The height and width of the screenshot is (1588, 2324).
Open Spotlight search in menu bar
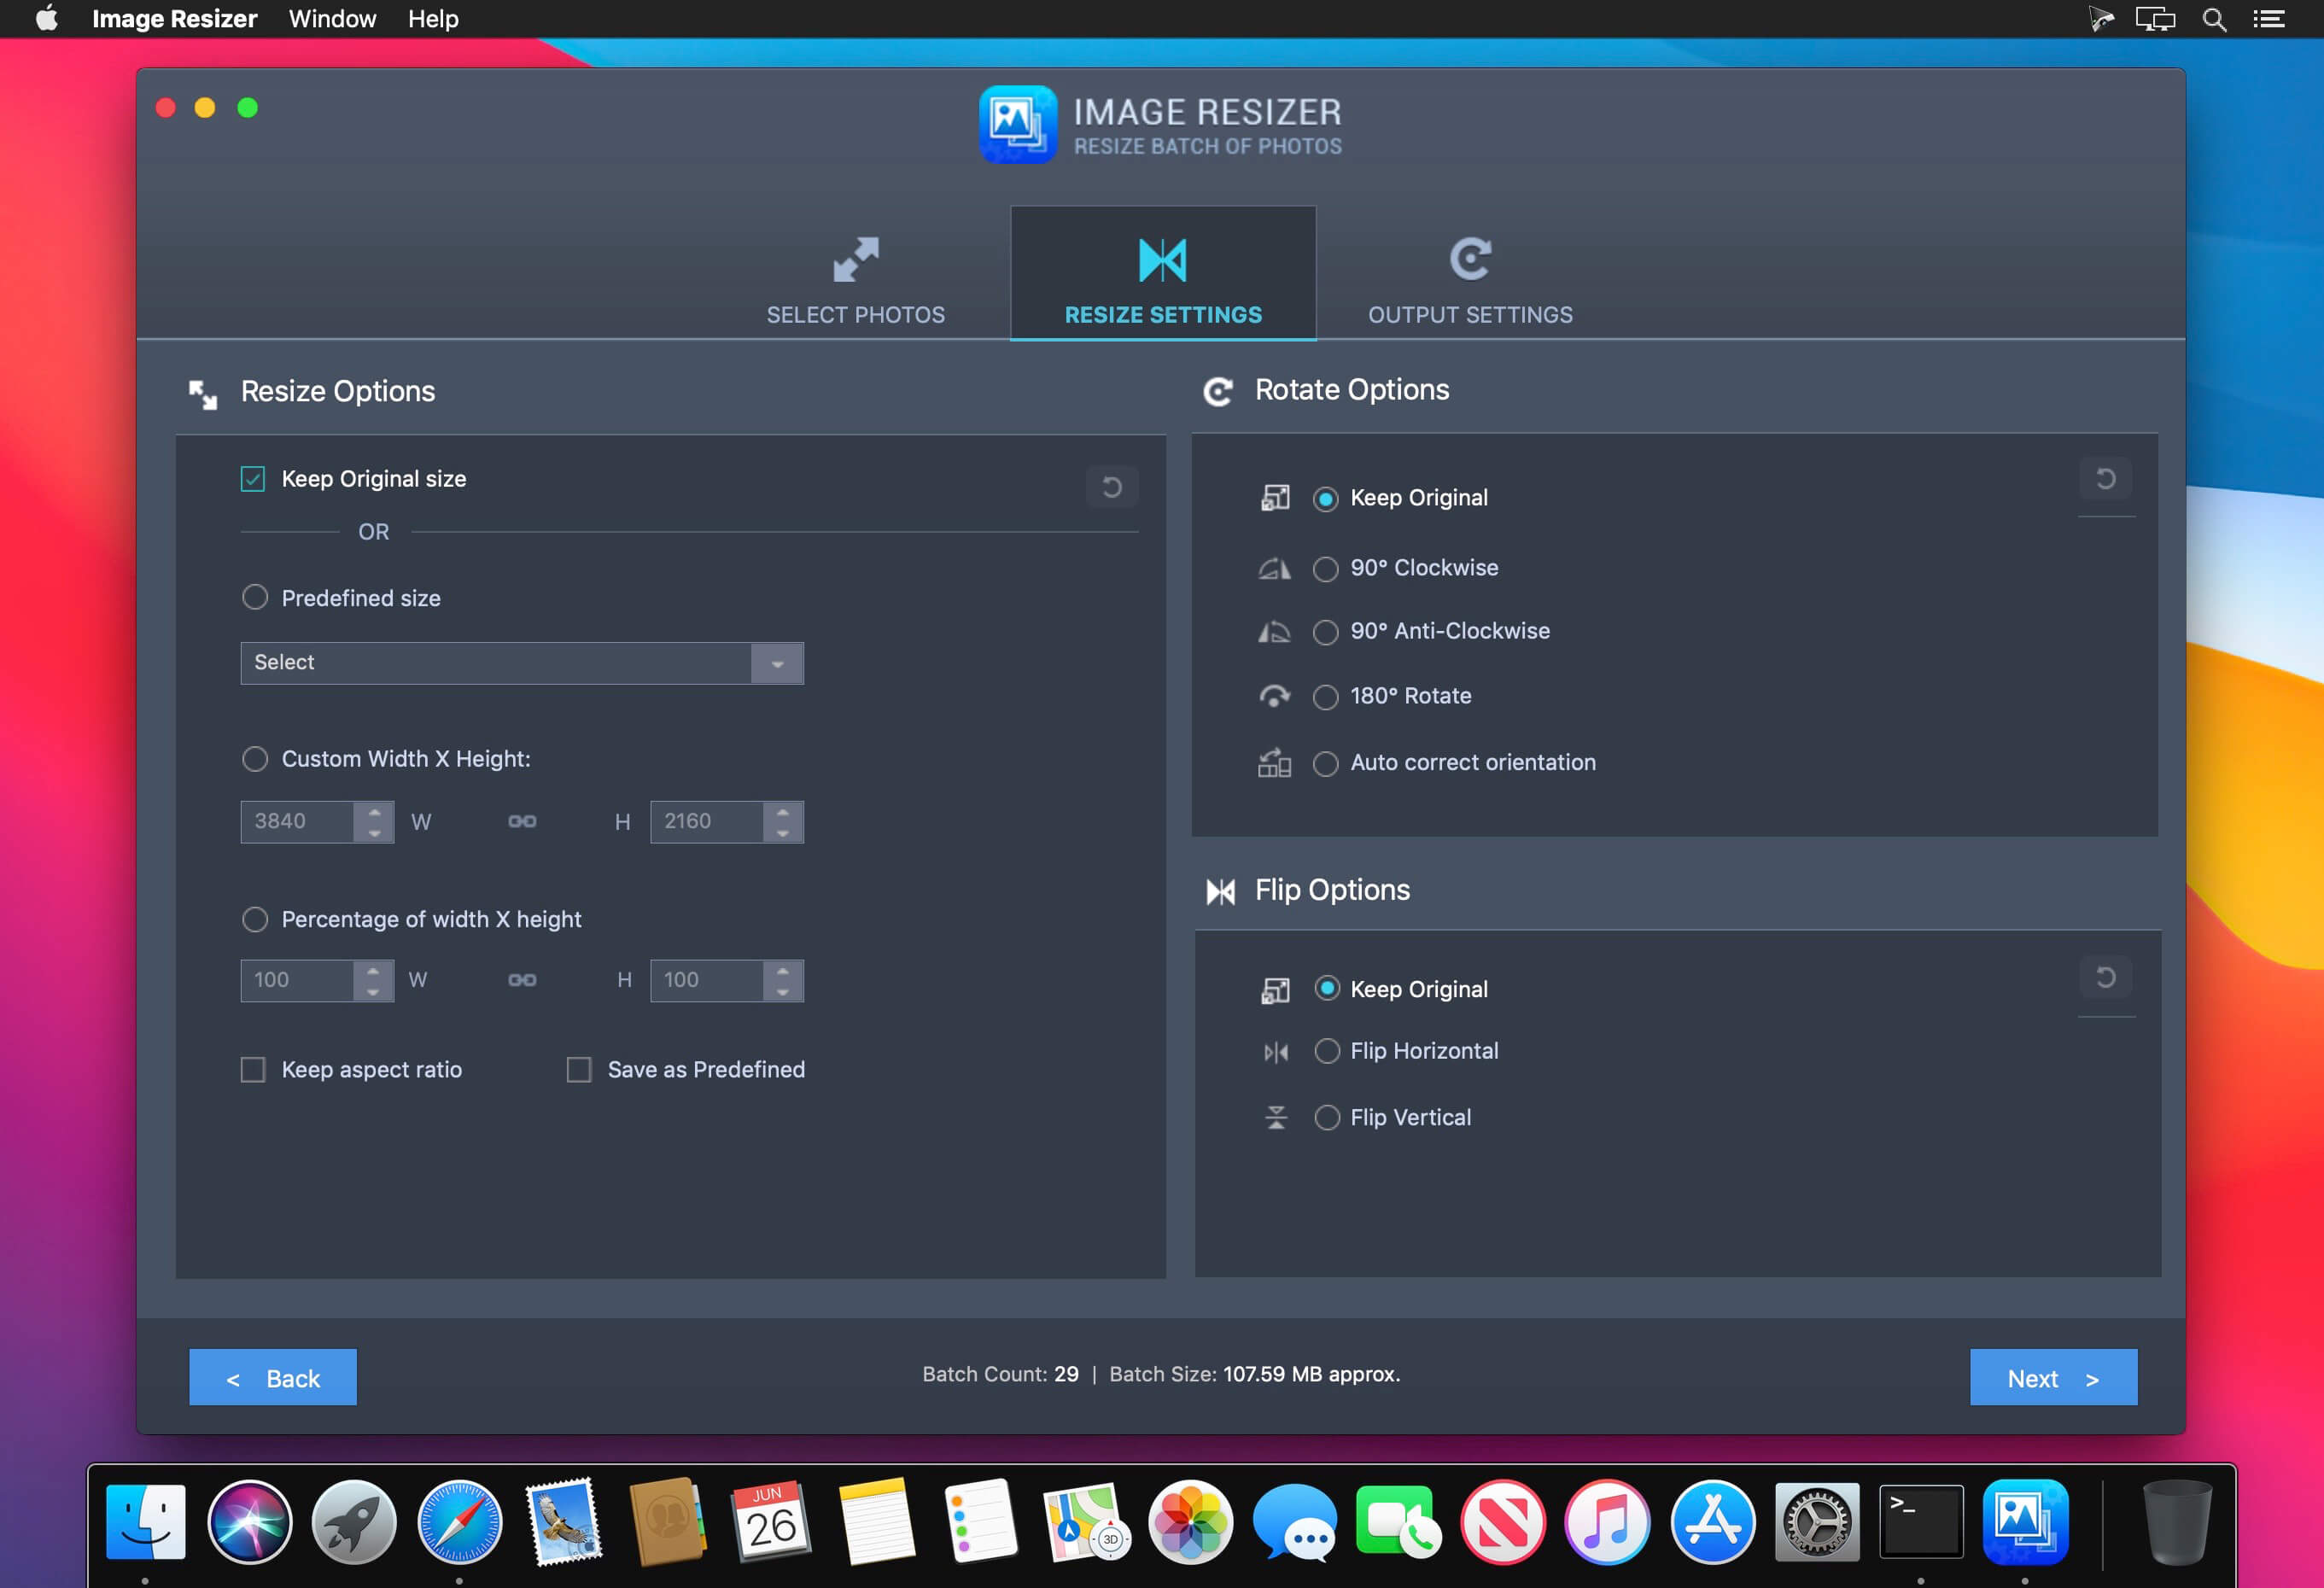(x=2214, y=19)
